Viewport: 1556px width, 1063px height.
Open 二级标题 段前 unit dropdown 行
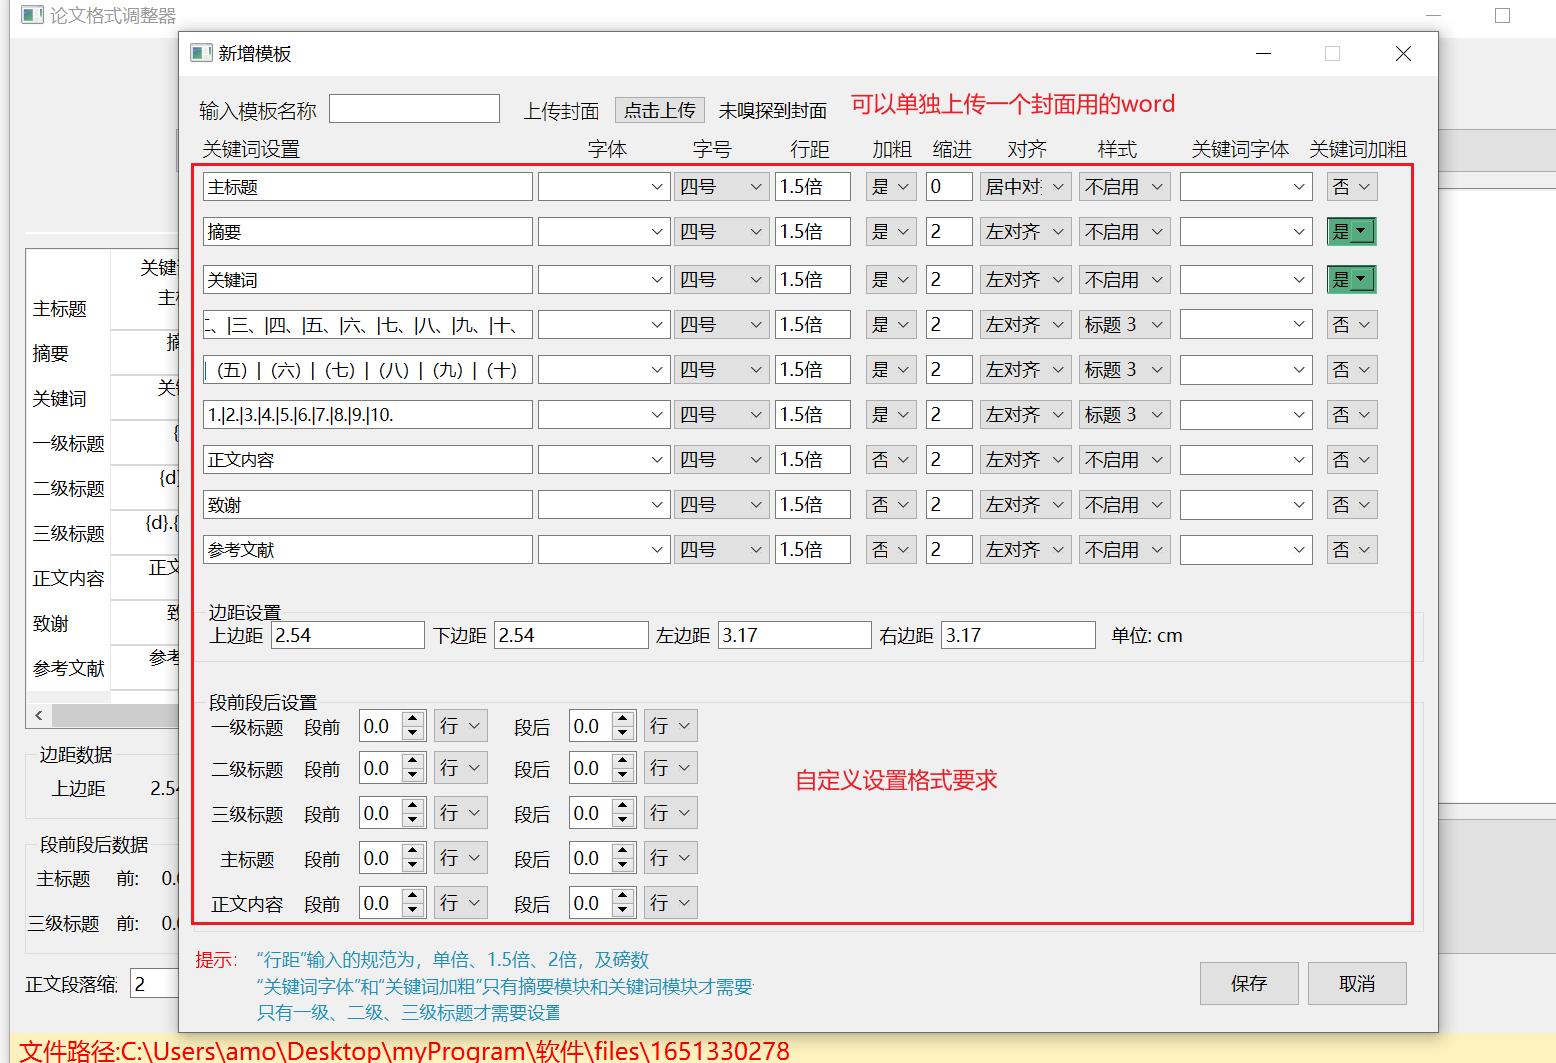pos(461,768)
